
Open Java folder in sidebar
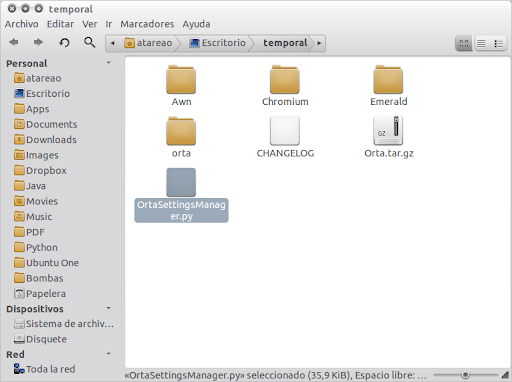[30, 186]
